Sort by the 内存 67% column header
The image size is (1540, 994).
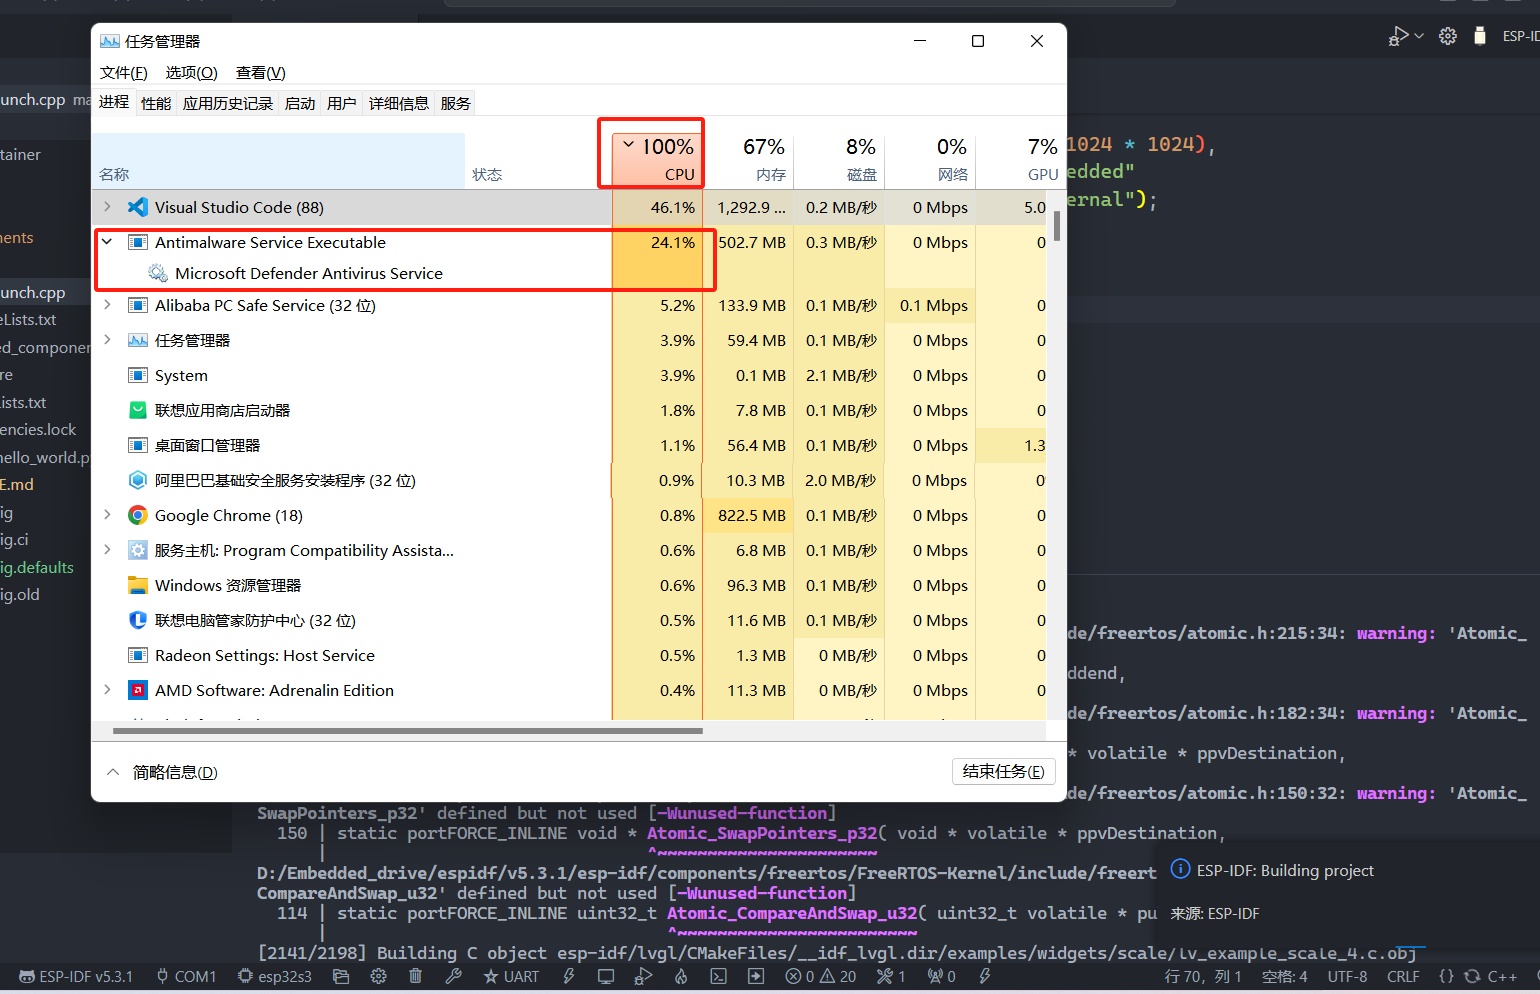pyautogui.click(x=749, y=159)
